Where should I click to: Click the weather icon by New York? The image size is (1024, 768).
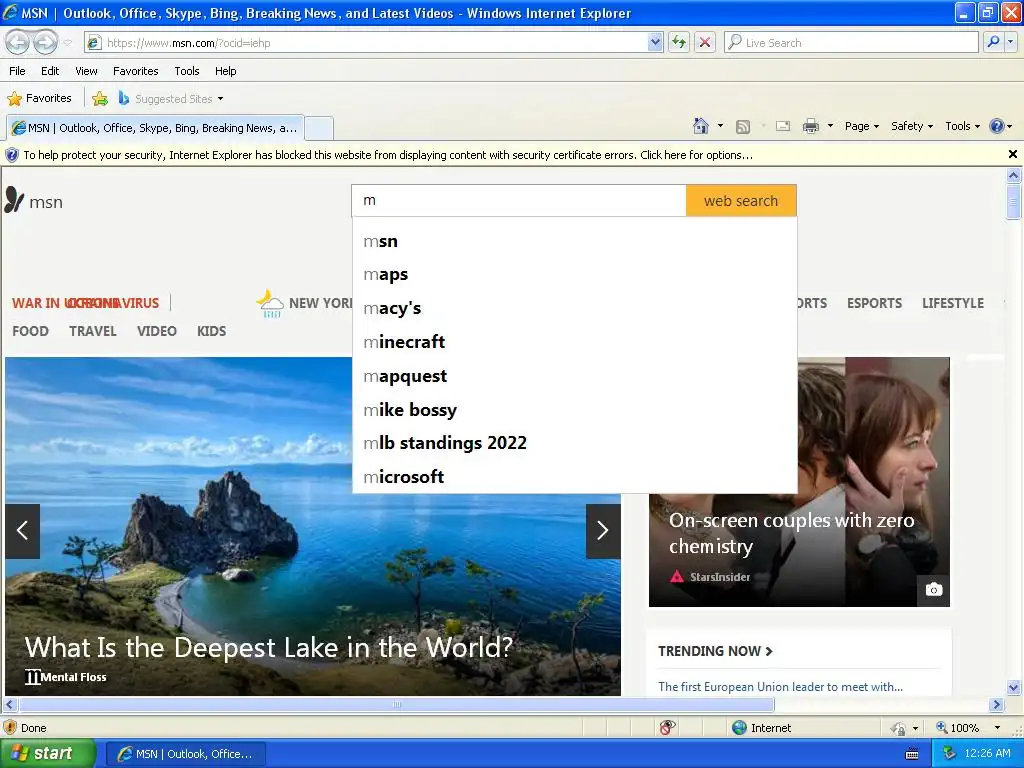270,304
